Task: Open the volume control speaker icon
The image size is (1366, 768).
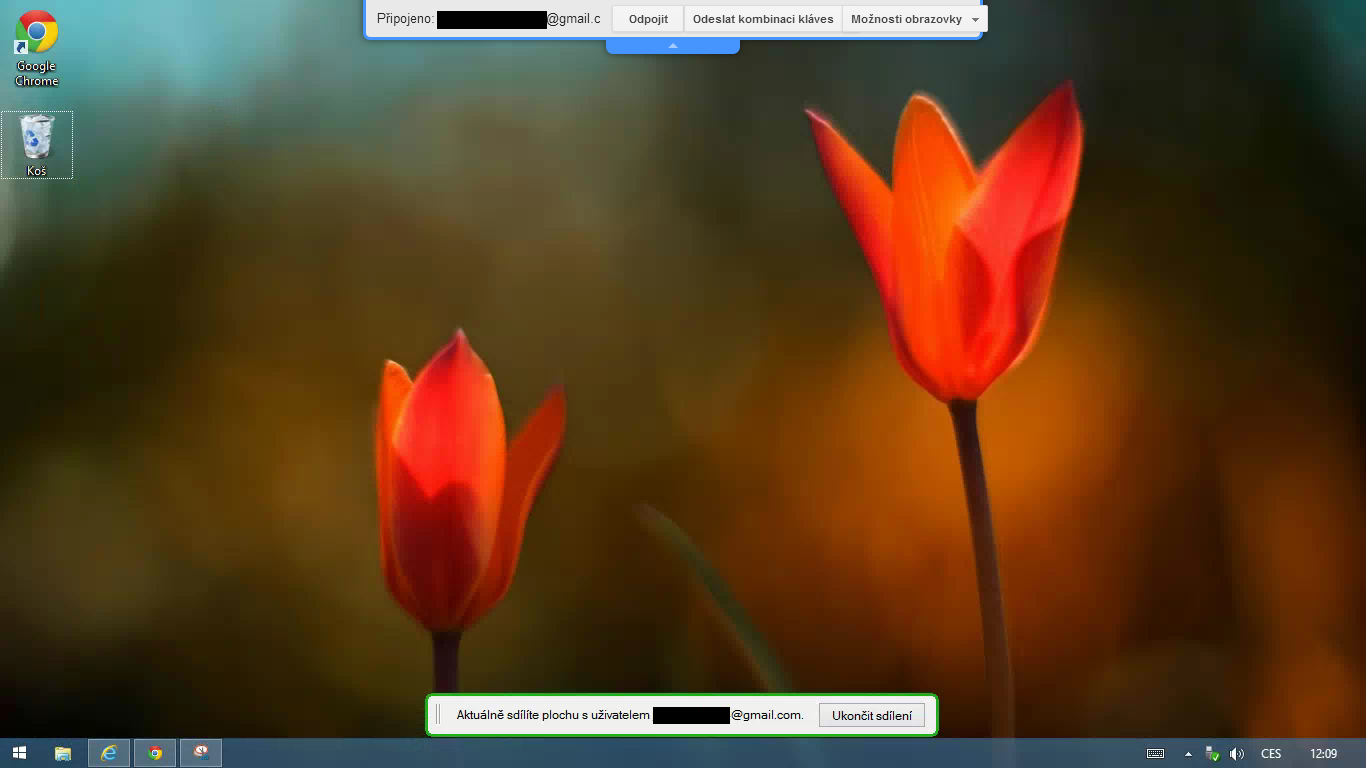Action: tap(1236, 753)
